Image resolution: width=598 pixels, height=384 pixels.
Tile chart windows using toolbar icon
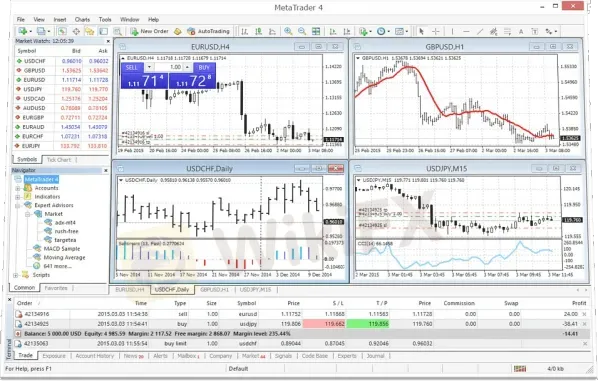click(316, 32)
